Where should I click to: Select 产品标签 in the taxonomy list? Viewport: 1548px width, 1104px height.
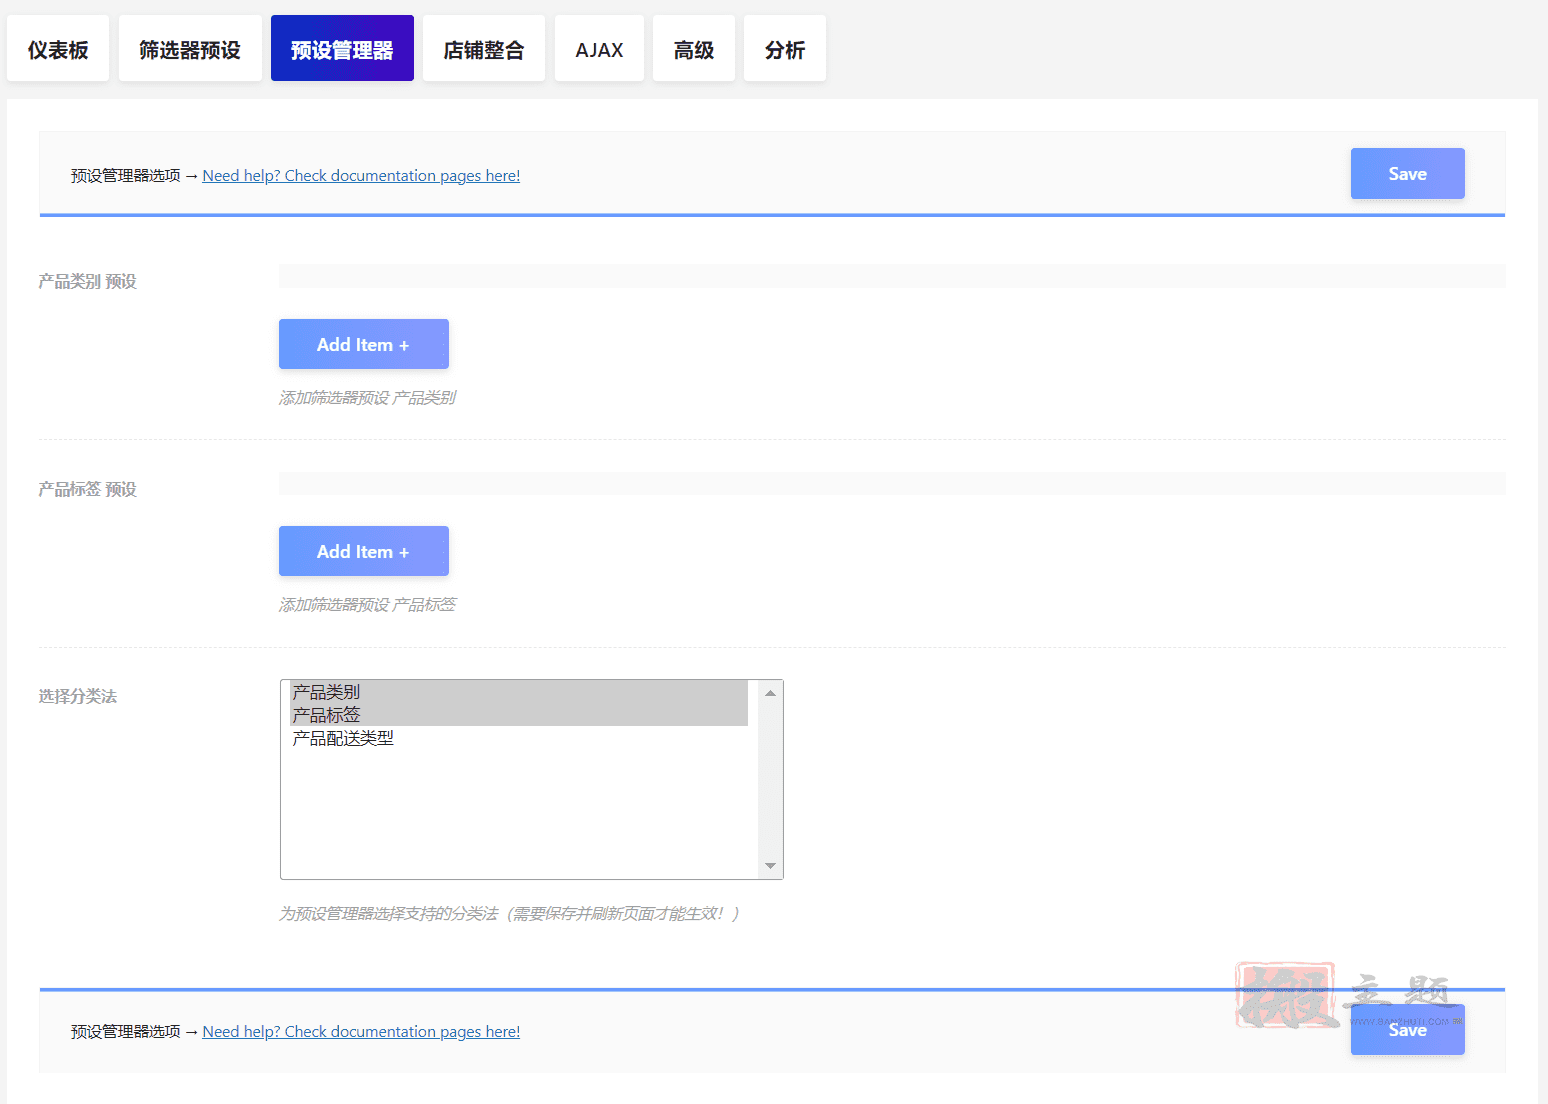click(519, 715)
